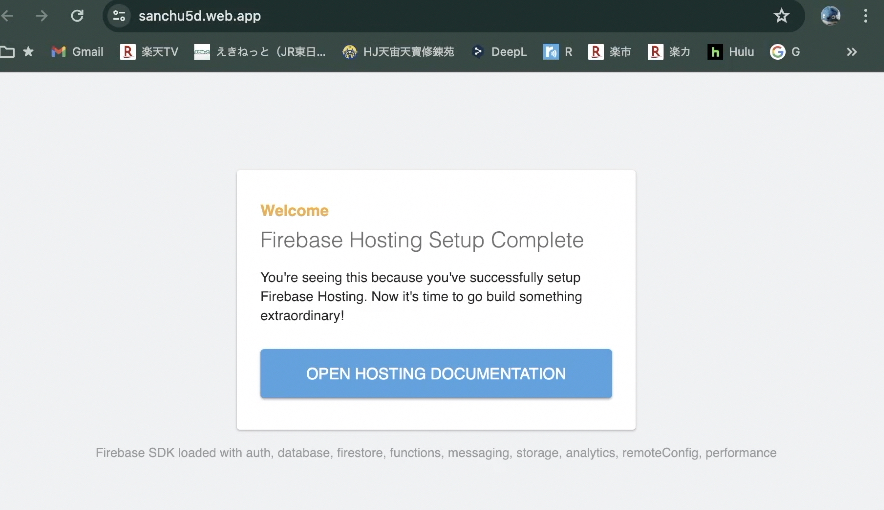Open the bookmarks folder icon at far left

(x=8, y=52)
